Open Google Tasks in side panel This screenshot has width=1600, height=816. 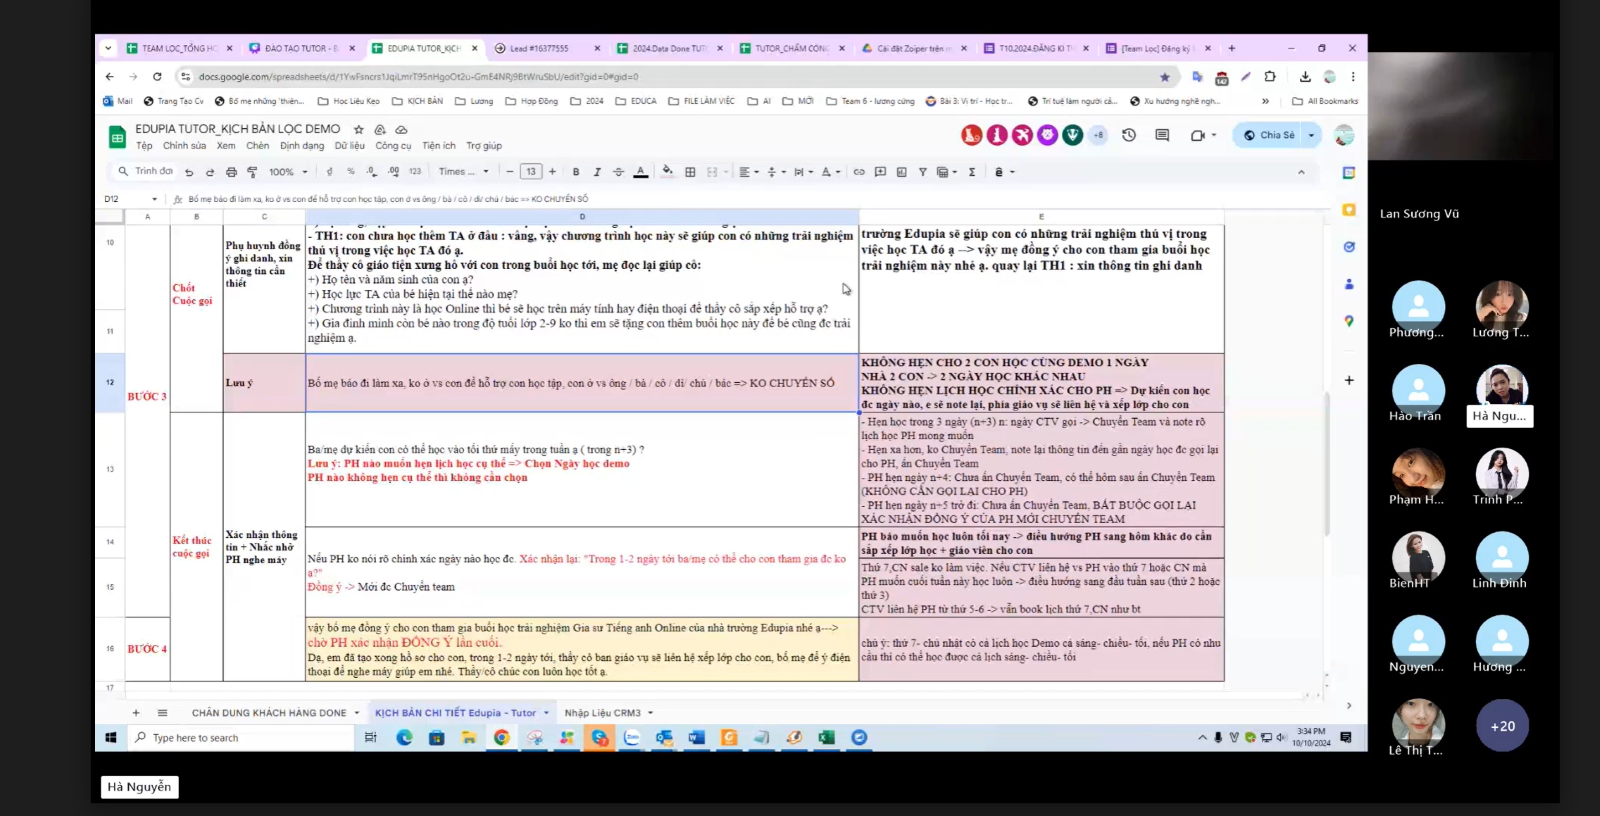point(1349,247)
